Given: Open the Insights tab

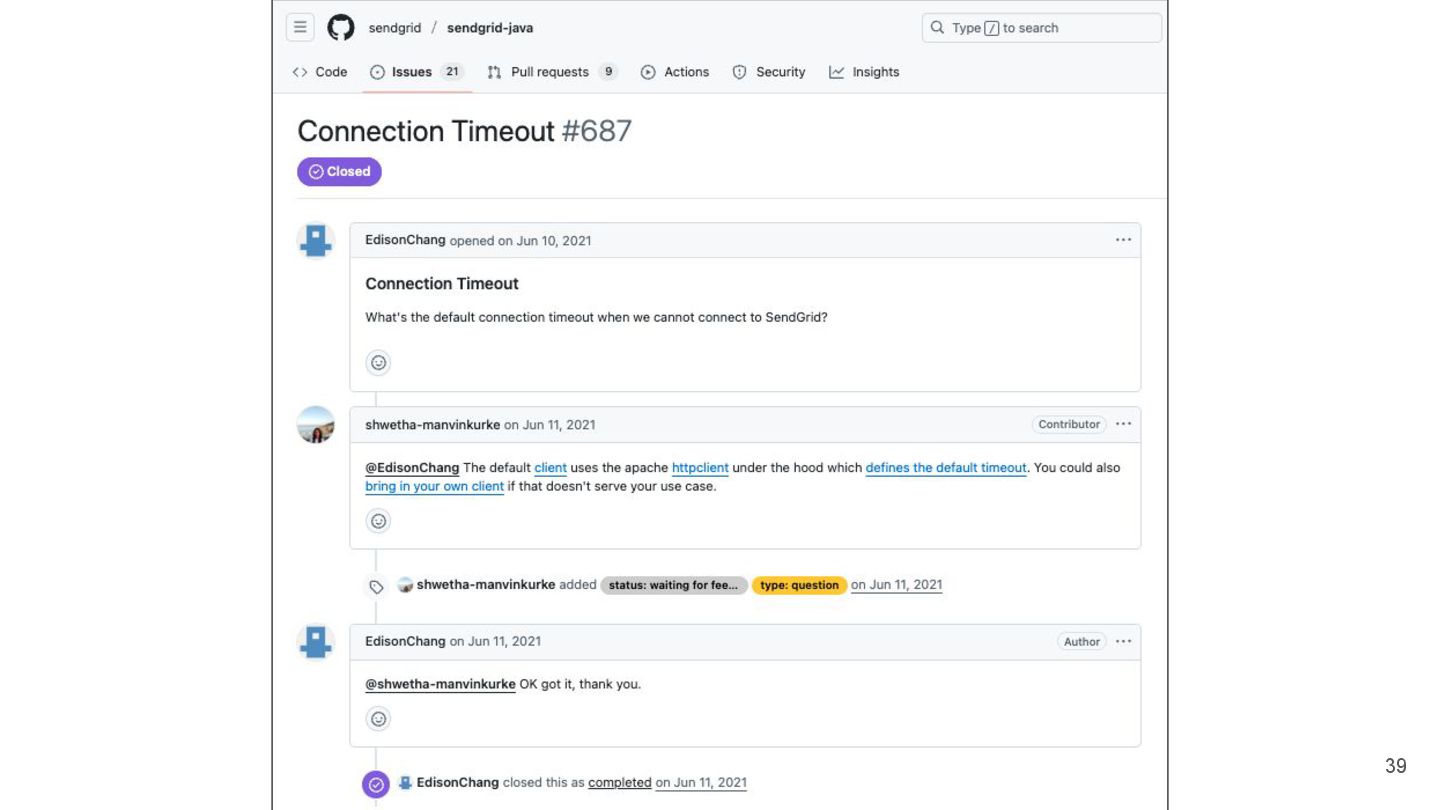Looking at the screenshot, I should [x=864, y=72].
